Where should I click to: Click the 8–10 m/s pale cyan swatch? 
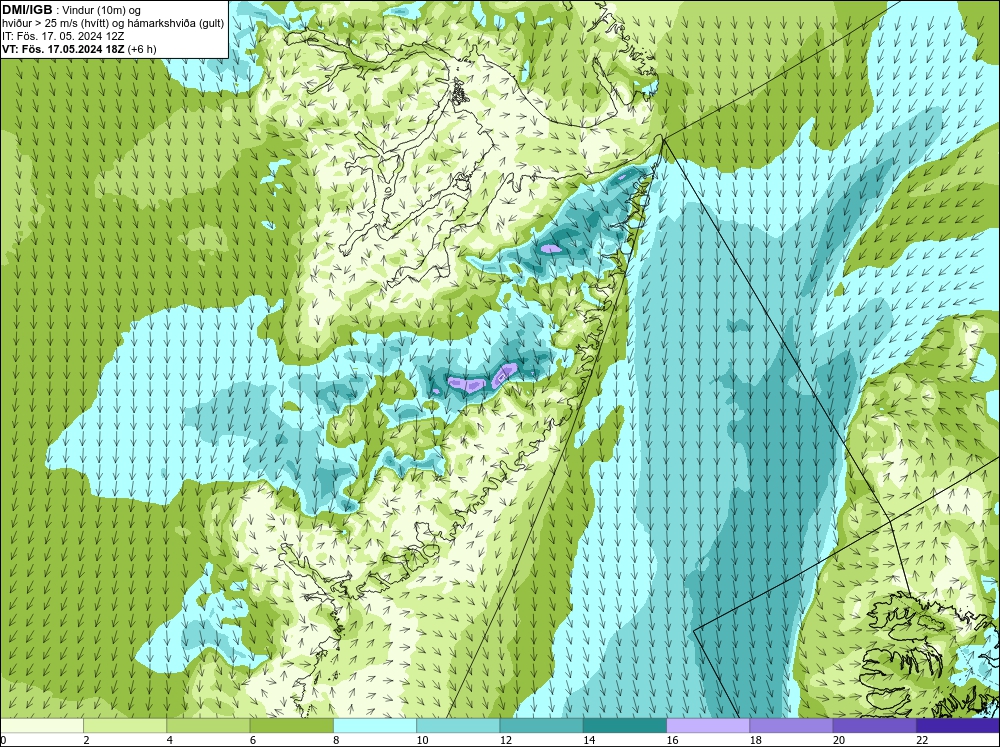coord(375,725)
